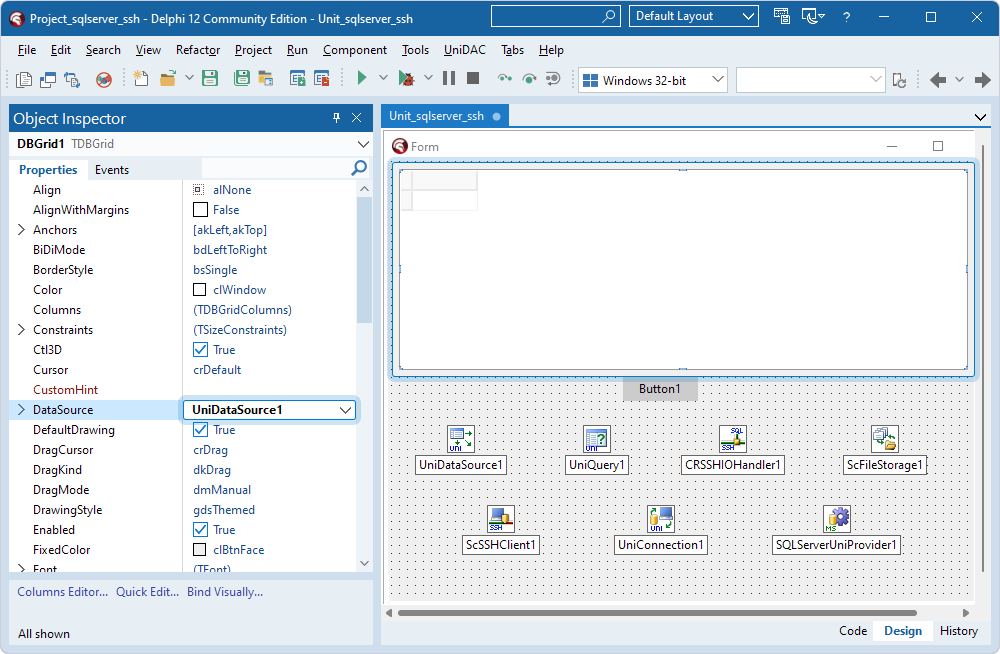Switch to the Events tab in Object Inspector
Viewport: 1000px width, 654px height.
[x=111, y=169]
